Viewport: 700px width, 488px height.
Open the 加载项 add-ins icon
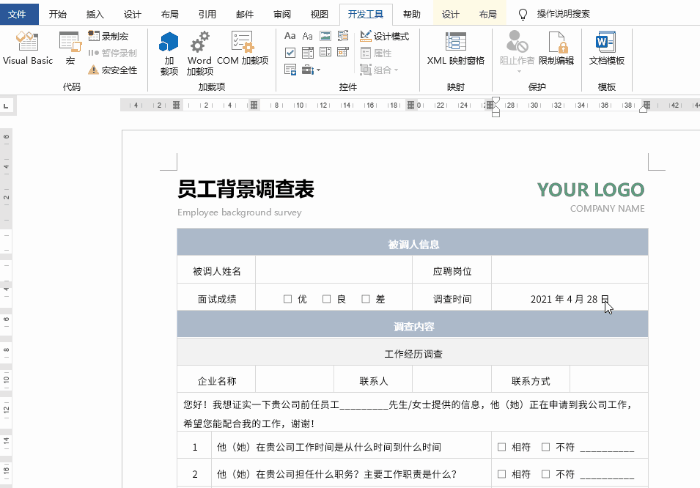click(169, 50)
